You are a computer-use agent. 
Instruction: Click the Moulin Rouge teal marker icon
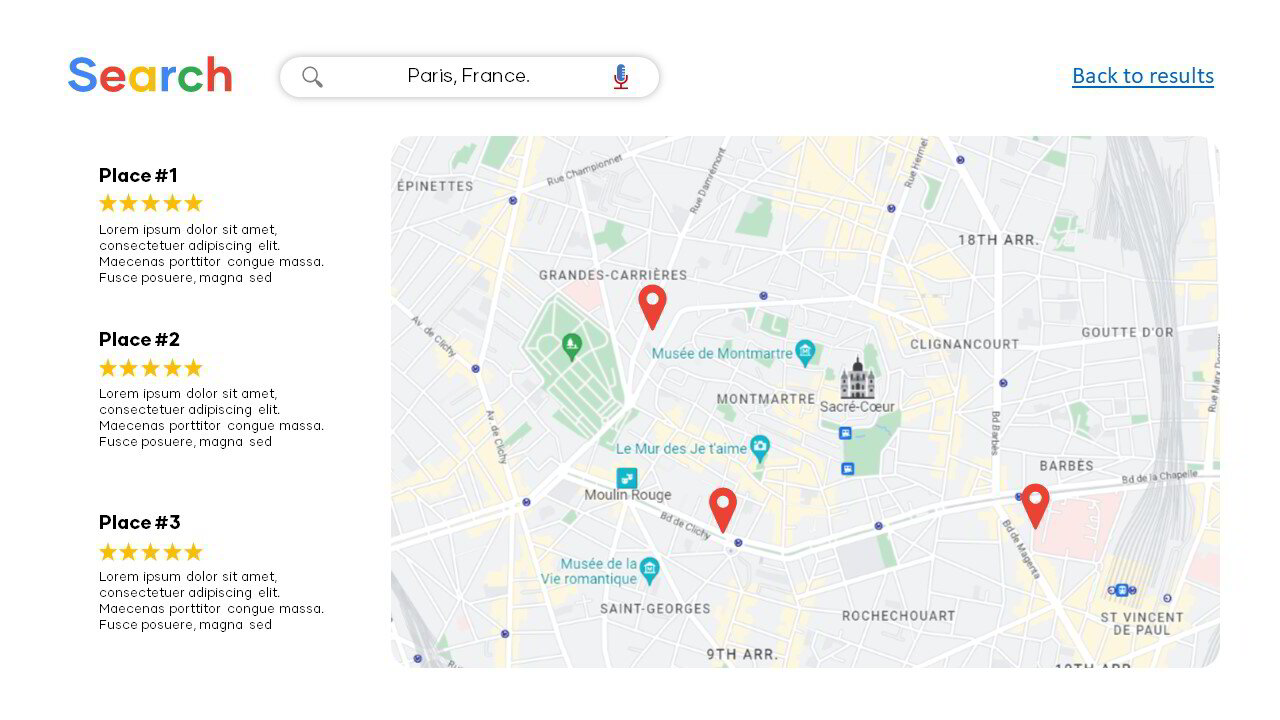click(626, 478)
